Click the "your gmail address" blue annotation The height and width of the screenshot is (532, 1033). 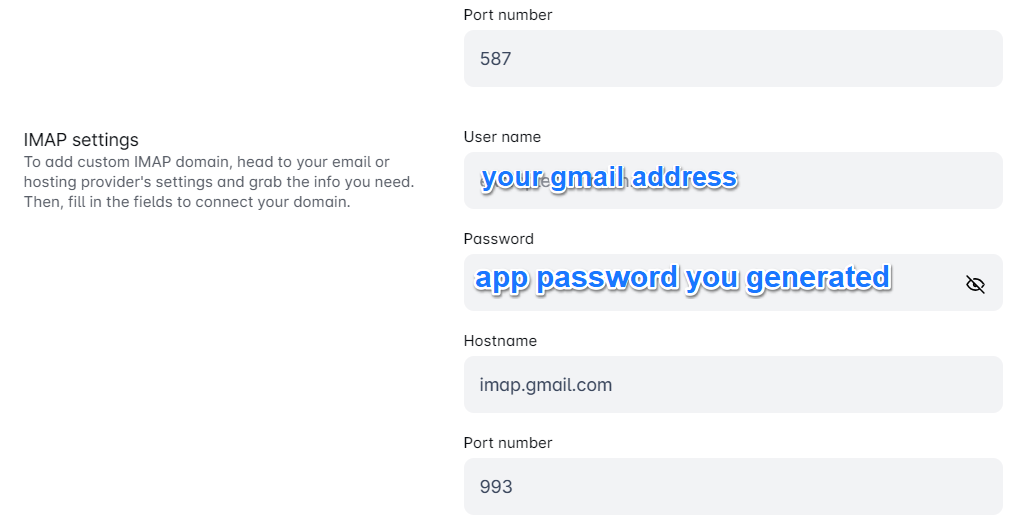608,178
